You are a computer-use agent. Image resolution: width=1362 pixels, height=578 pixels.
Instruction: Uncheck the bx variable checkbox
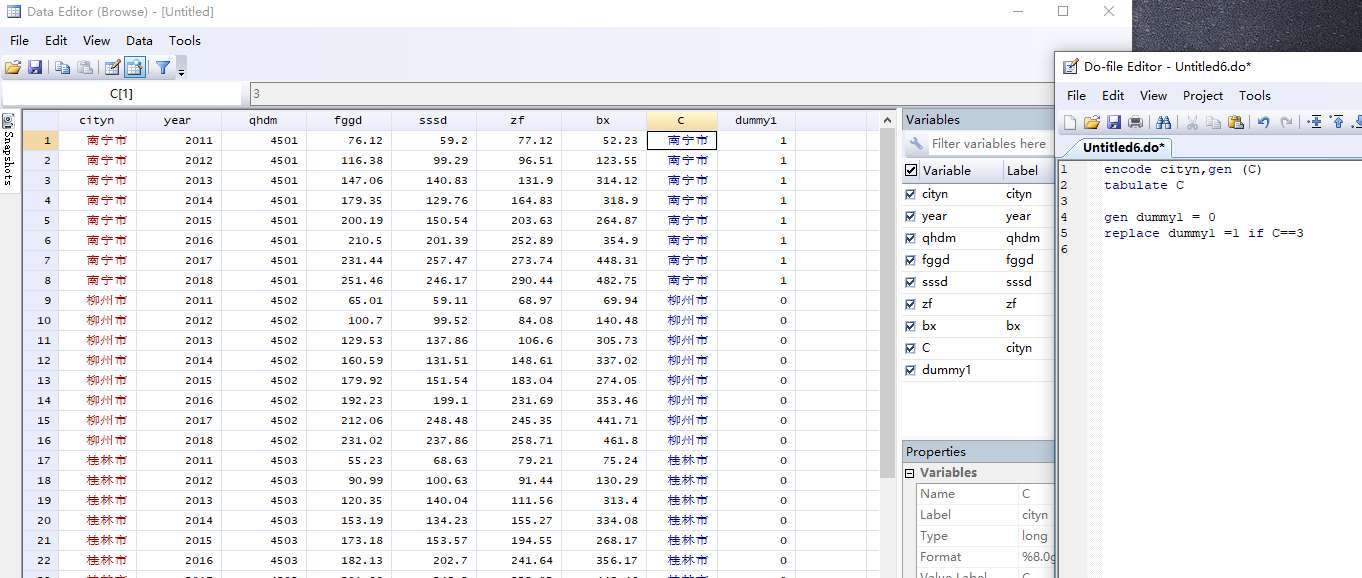[910, 326]
